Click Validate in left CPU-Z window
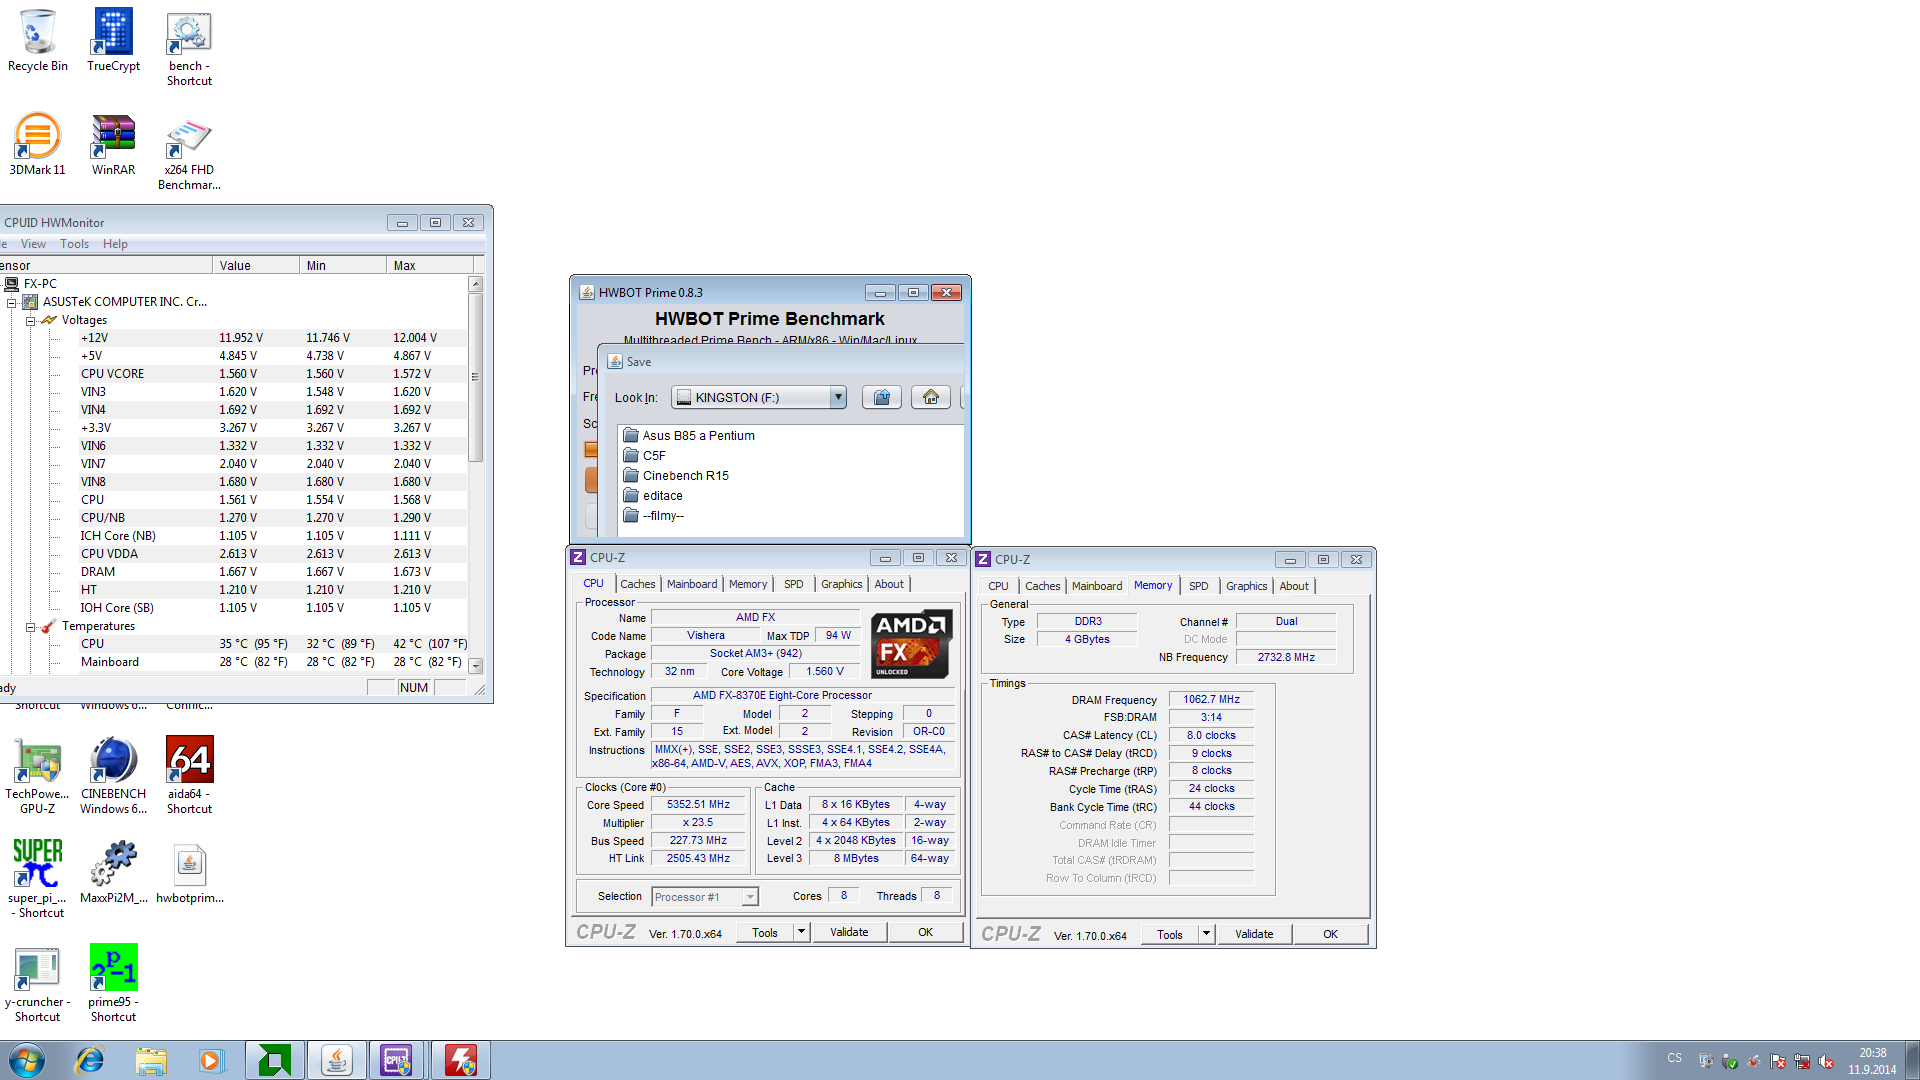The image size is (1920, 1080). click(x=849, y=932)
